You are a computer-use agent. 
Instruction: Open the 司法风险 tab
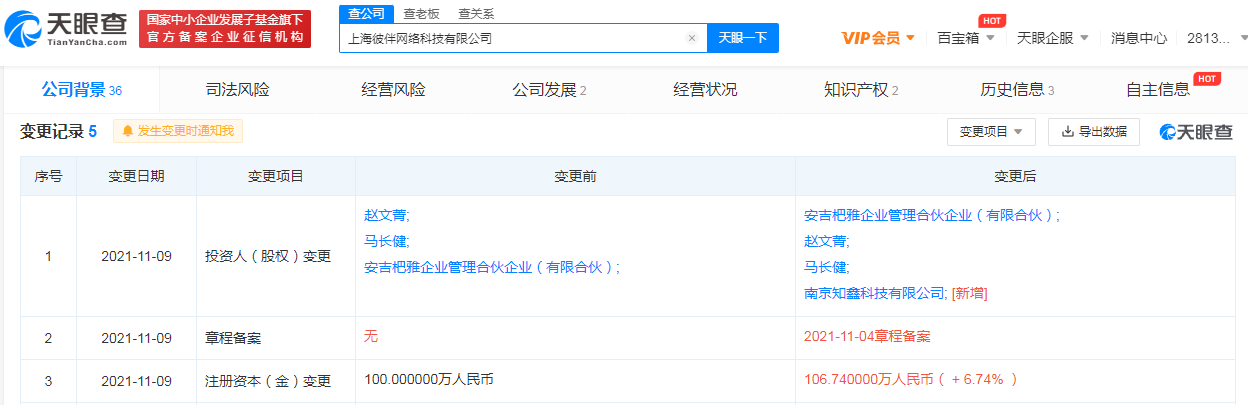click(x=237, y=90)
